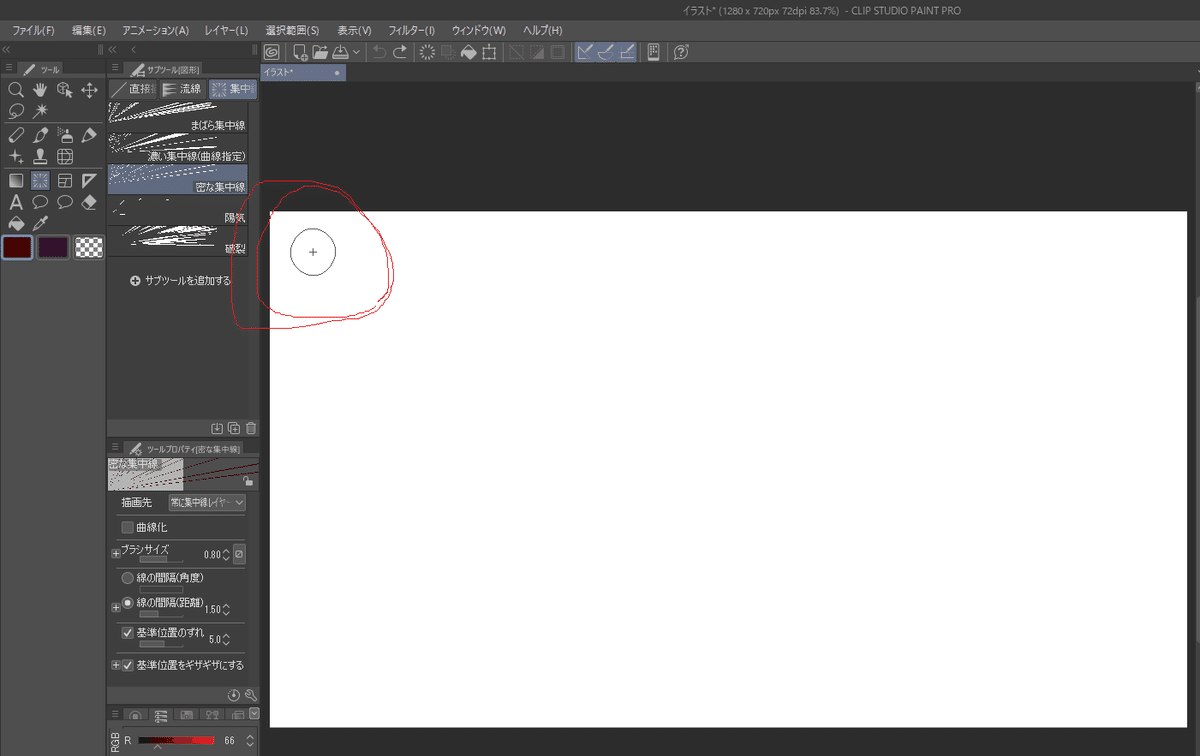Click the Save icon in toolbar
The height and width of the screenshot is (756, 1200).
pyautogui.click(x=340, y=52)
